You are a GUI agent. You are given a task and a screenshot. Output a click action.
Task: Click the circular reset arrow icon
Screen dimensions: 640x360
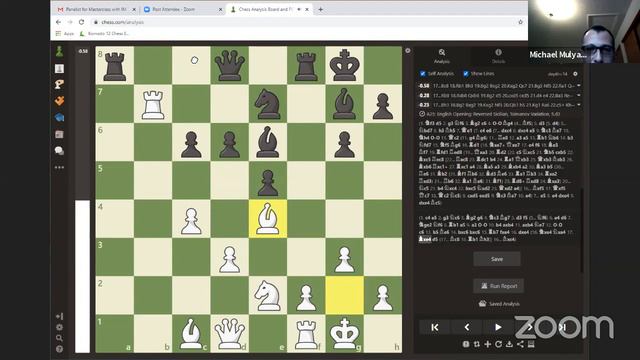[498, 344]
